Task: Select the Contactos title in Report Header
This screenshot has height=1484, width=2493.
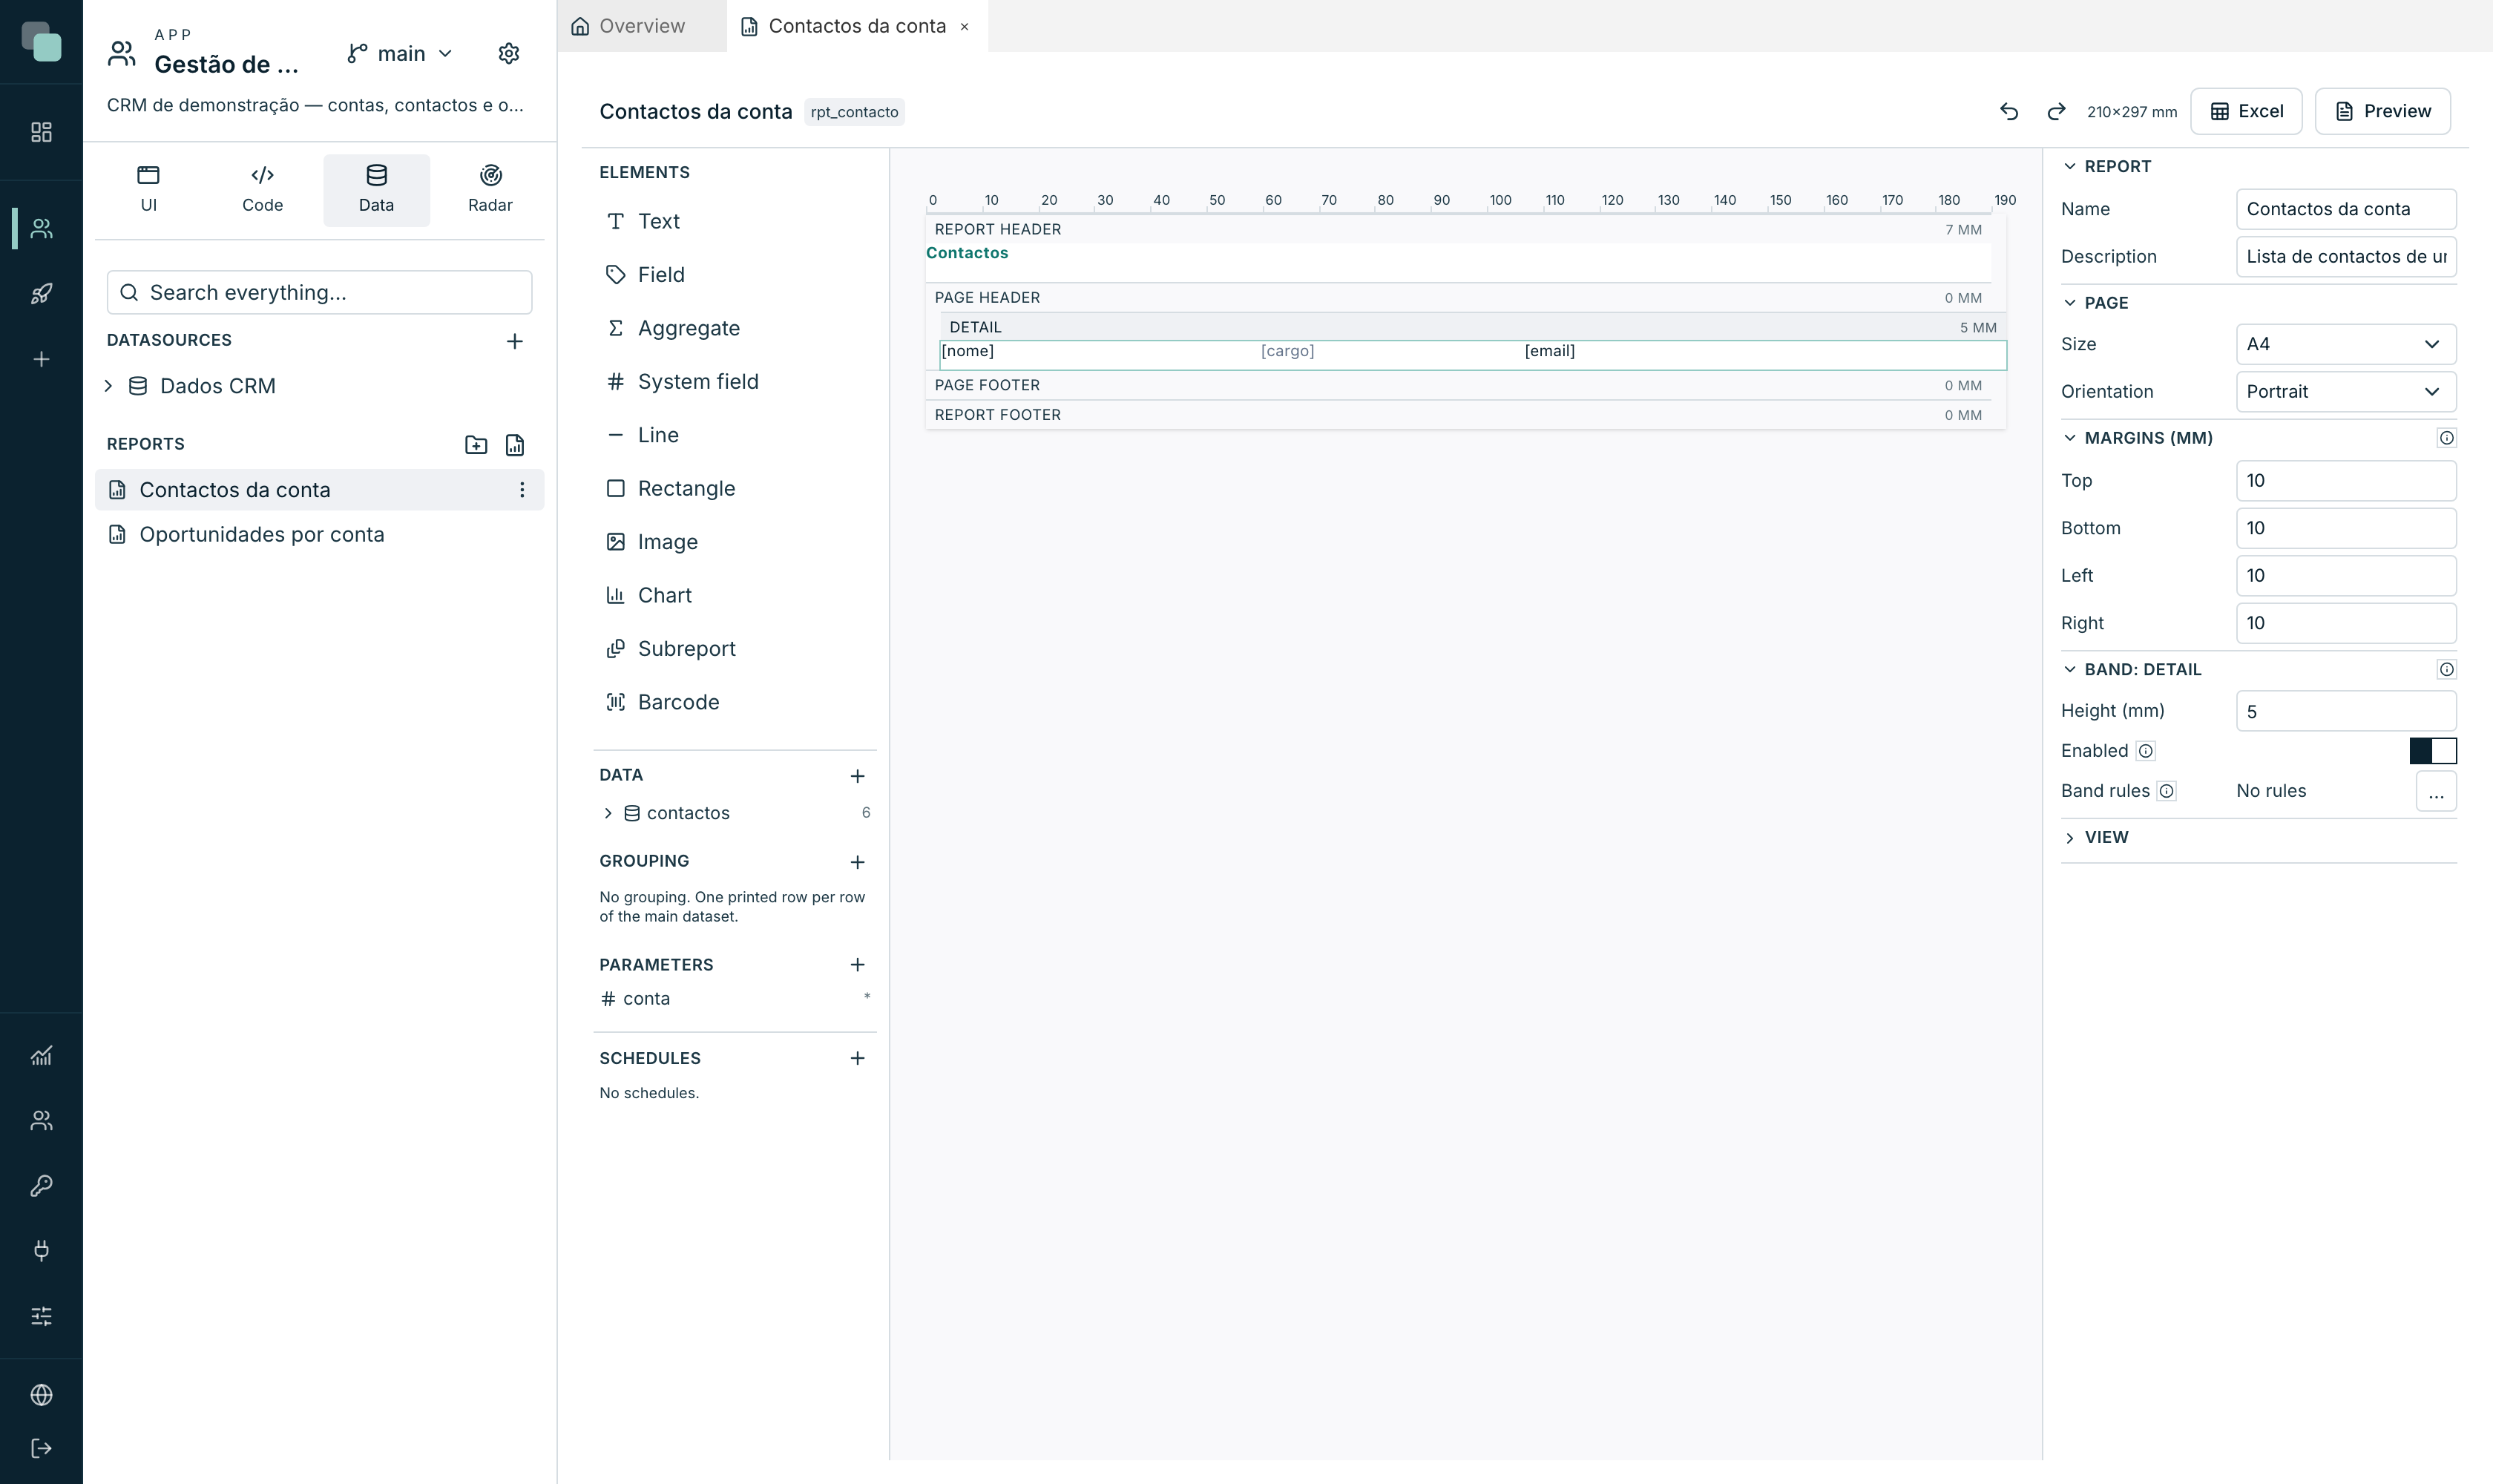Action: pos(967,253)
